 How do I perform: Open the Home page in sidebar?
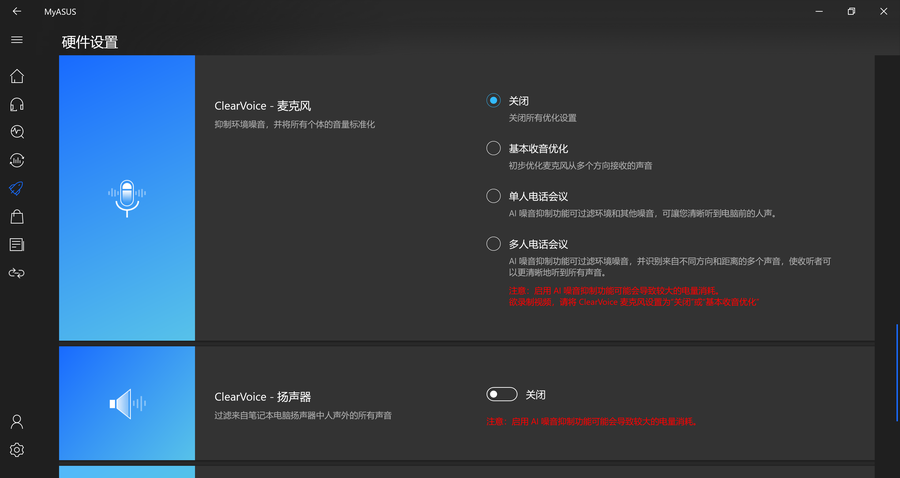(16, 76)
